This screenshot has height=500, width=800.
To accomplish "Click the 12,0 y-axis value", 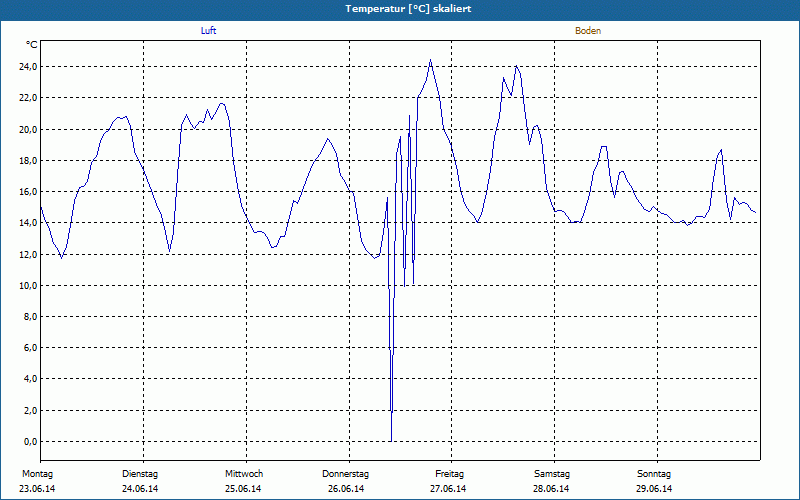I will pos(30,255).
